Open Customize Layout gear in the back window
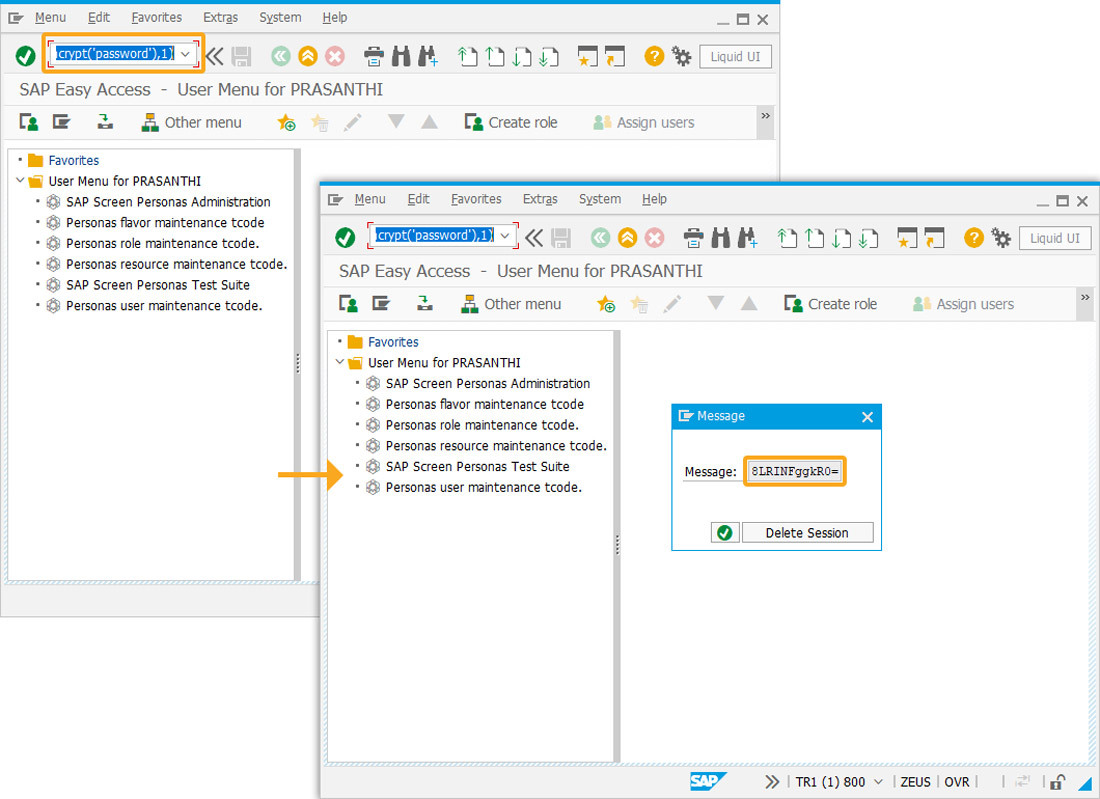This screenshot has width=1100, height=799. tap(681, 56)
